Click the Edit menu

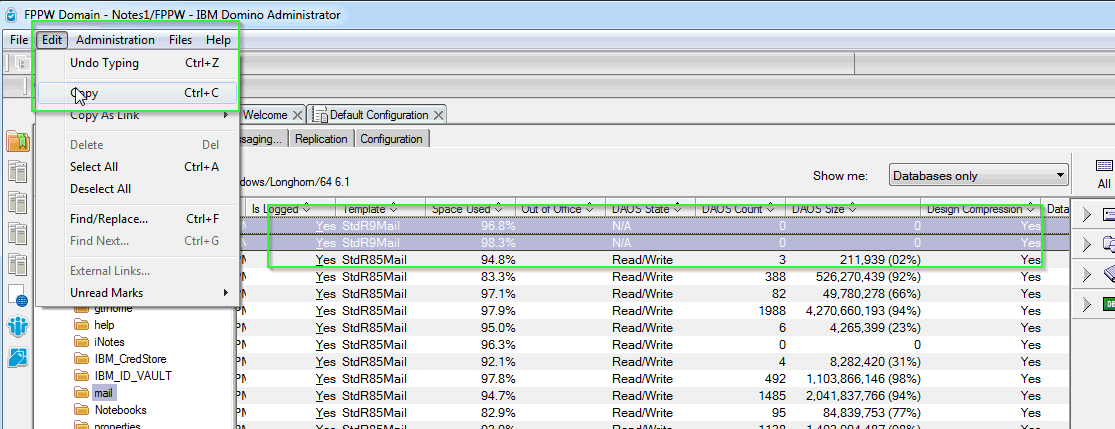pyautogui.click(x=52, y=40)
